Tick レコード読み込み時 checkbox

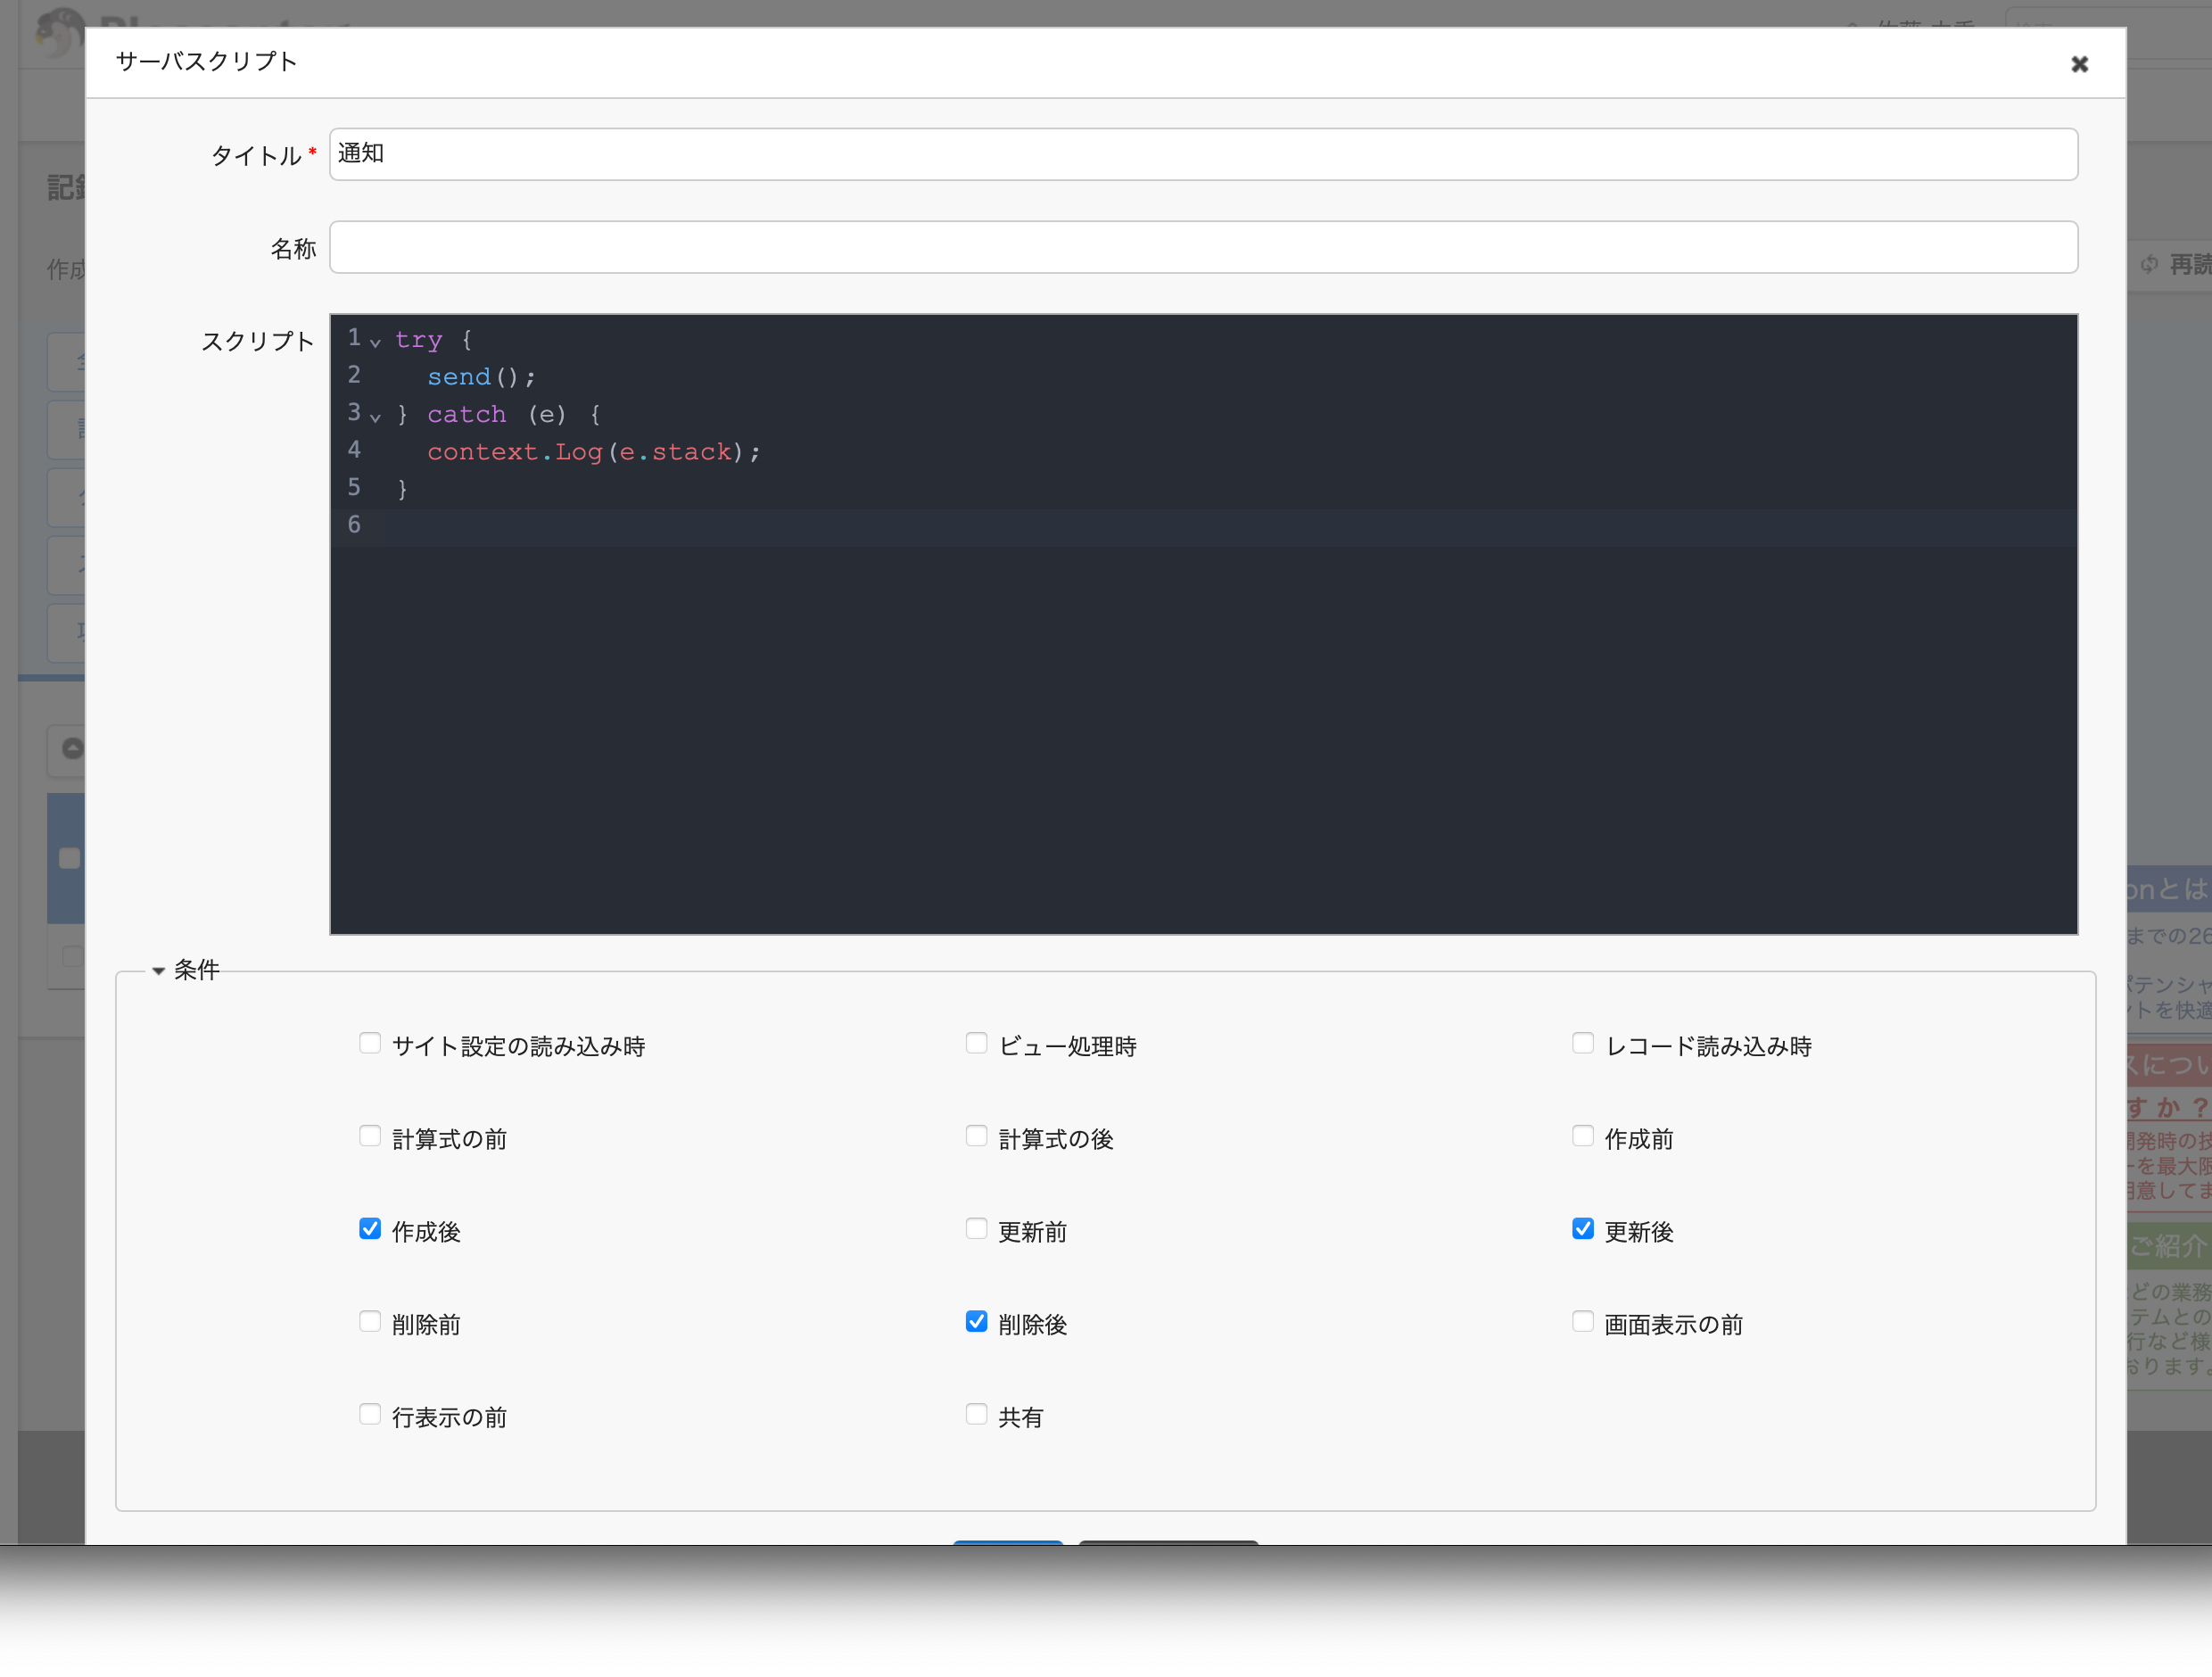[x=1582, y=1043]
